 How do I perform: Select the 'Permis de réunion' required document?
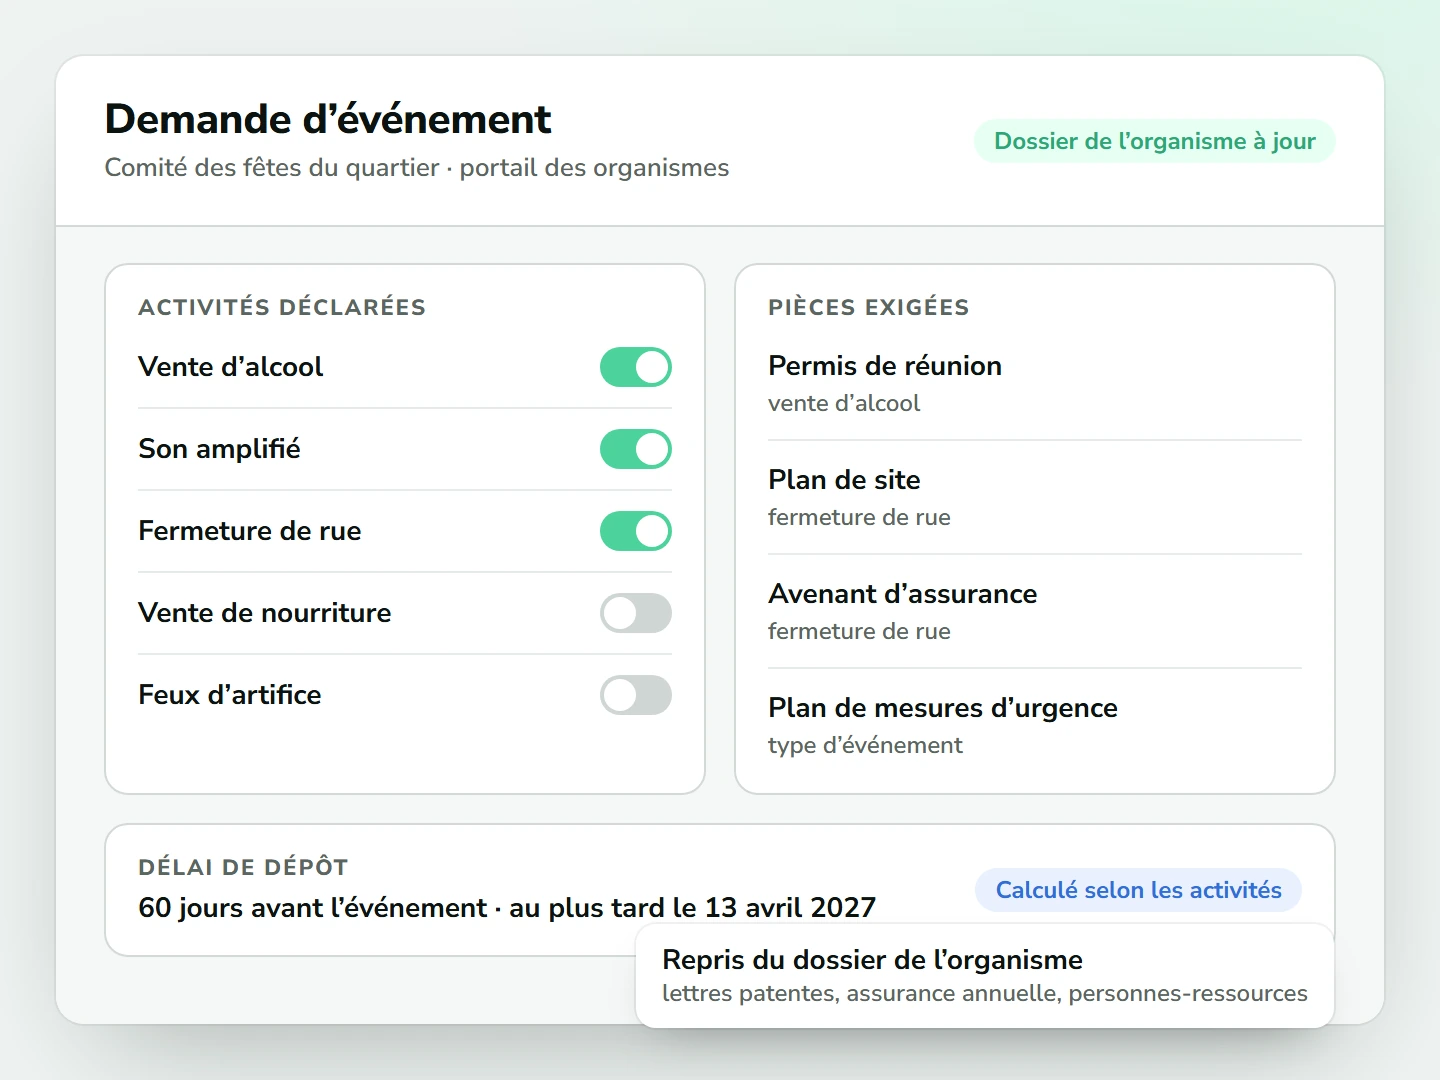[1035, 383]
